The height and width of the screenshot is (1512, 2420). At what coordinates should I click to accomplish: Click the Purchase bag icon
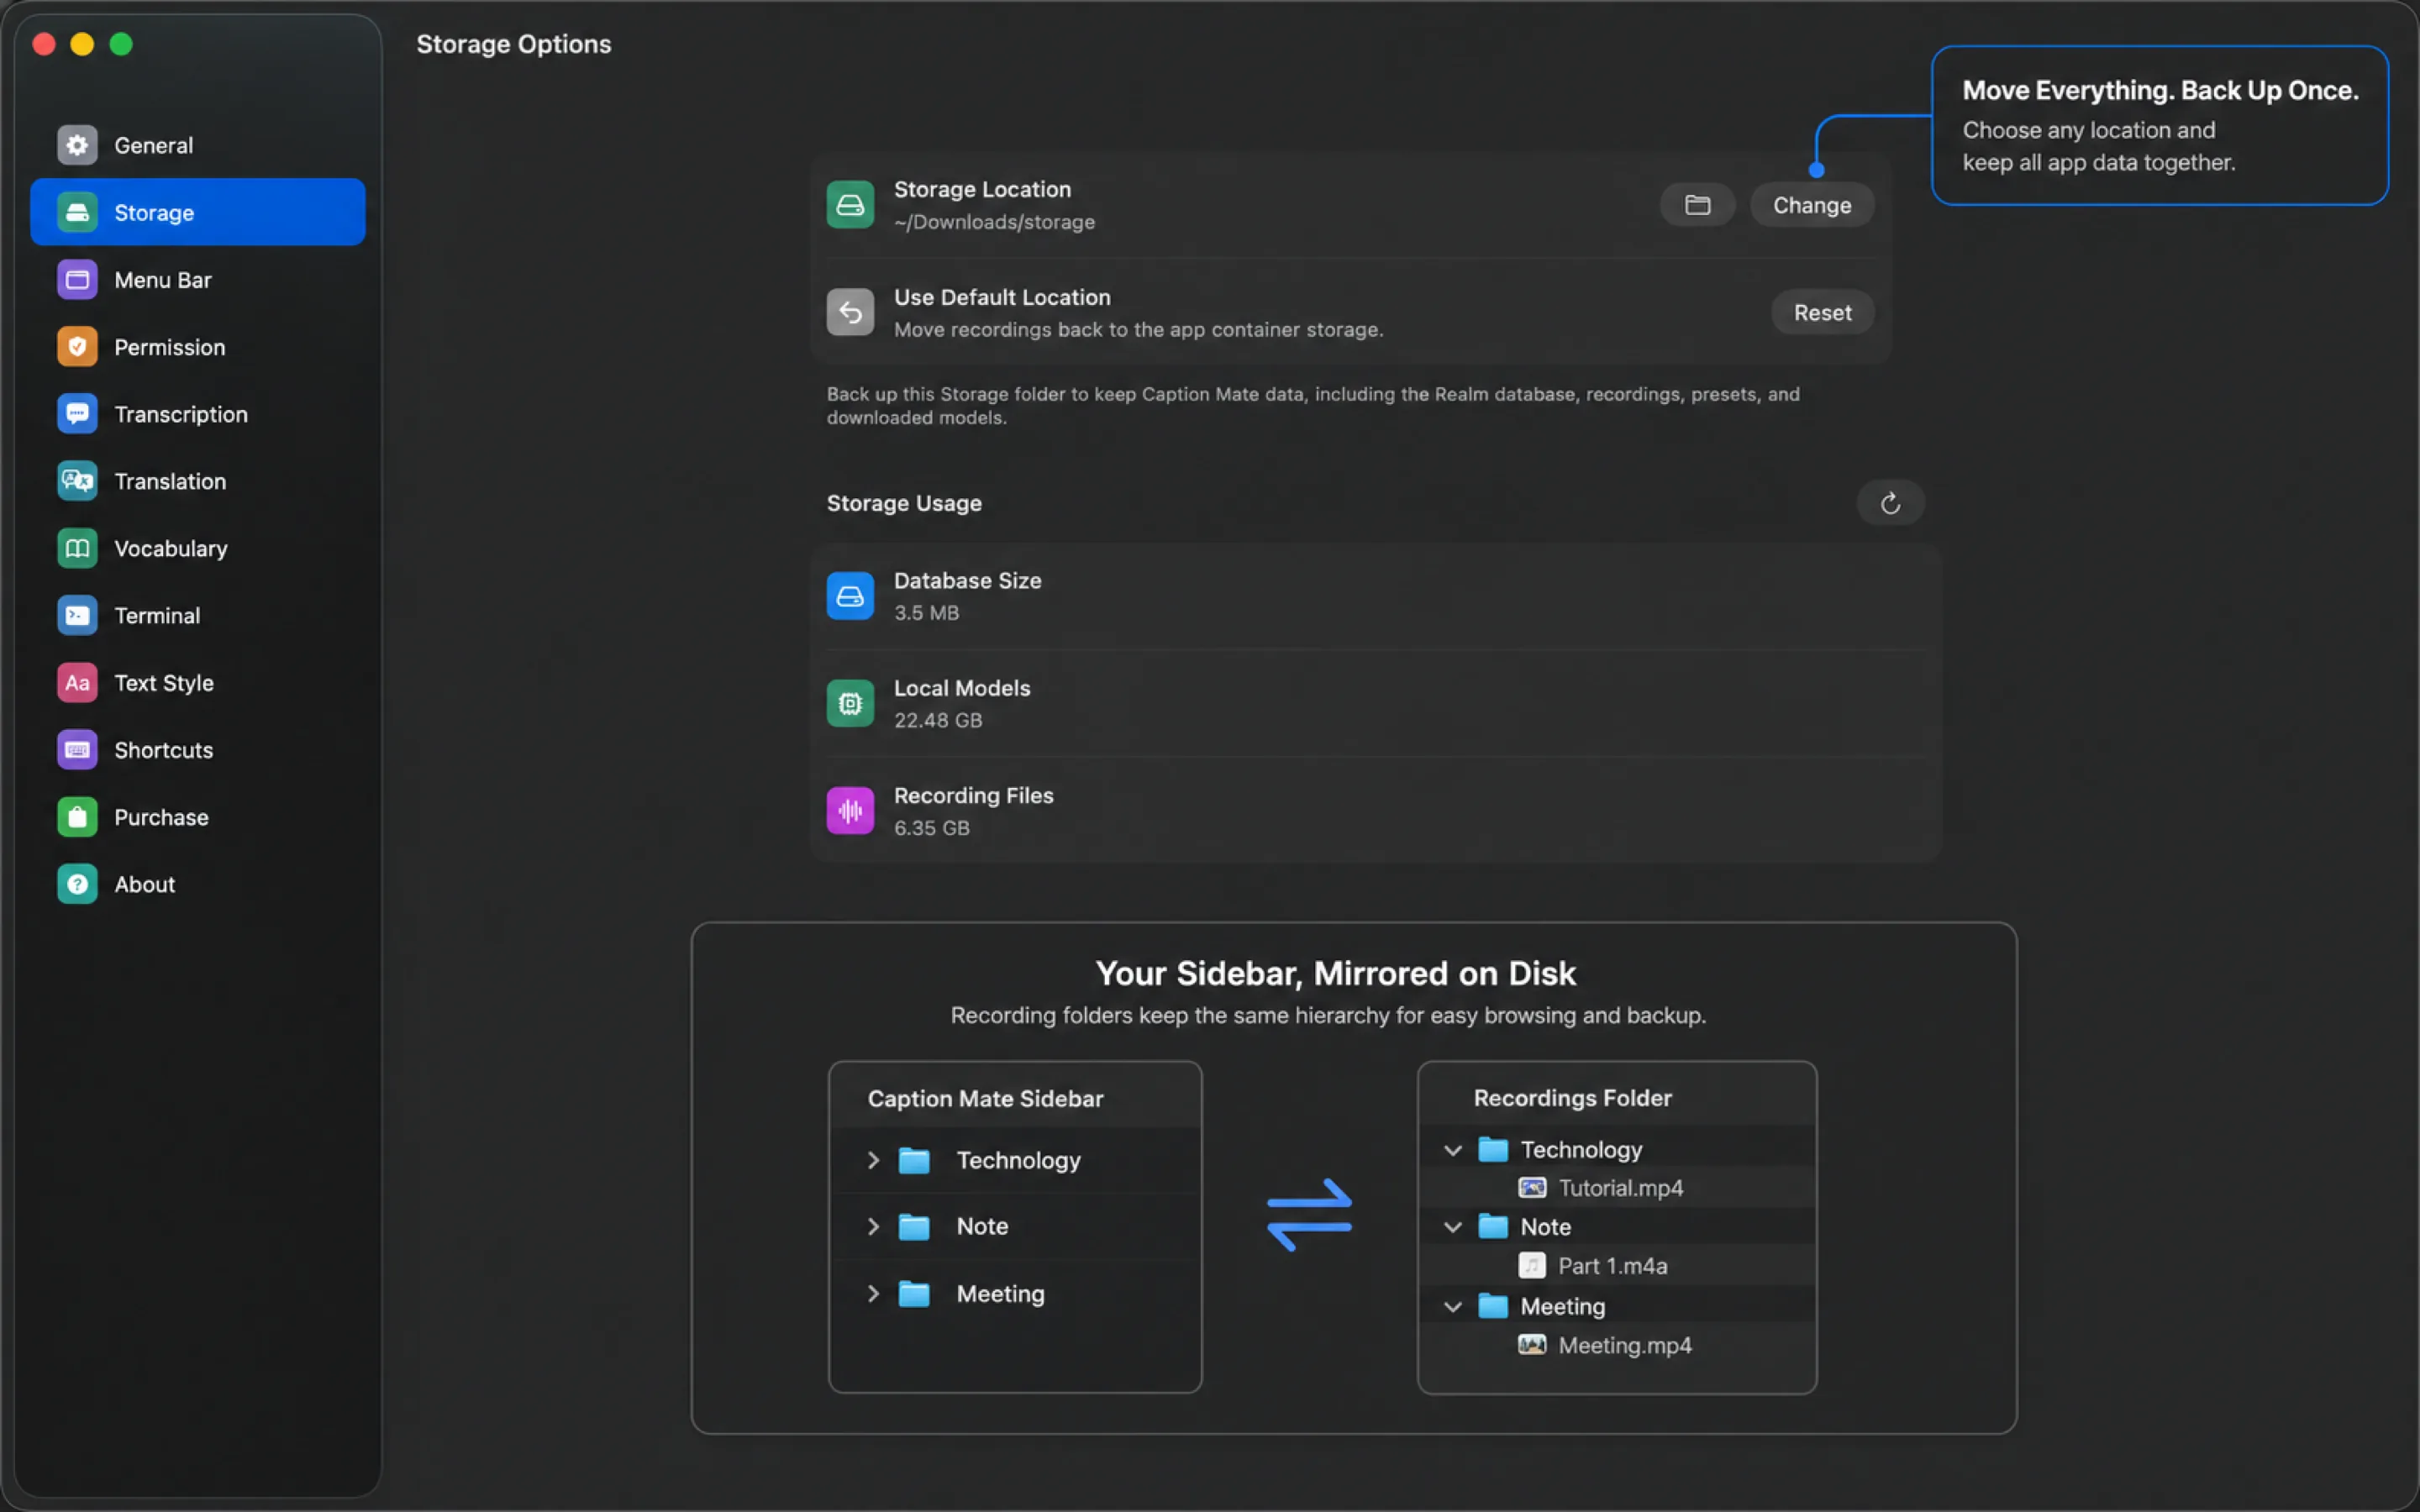point(77,817)
